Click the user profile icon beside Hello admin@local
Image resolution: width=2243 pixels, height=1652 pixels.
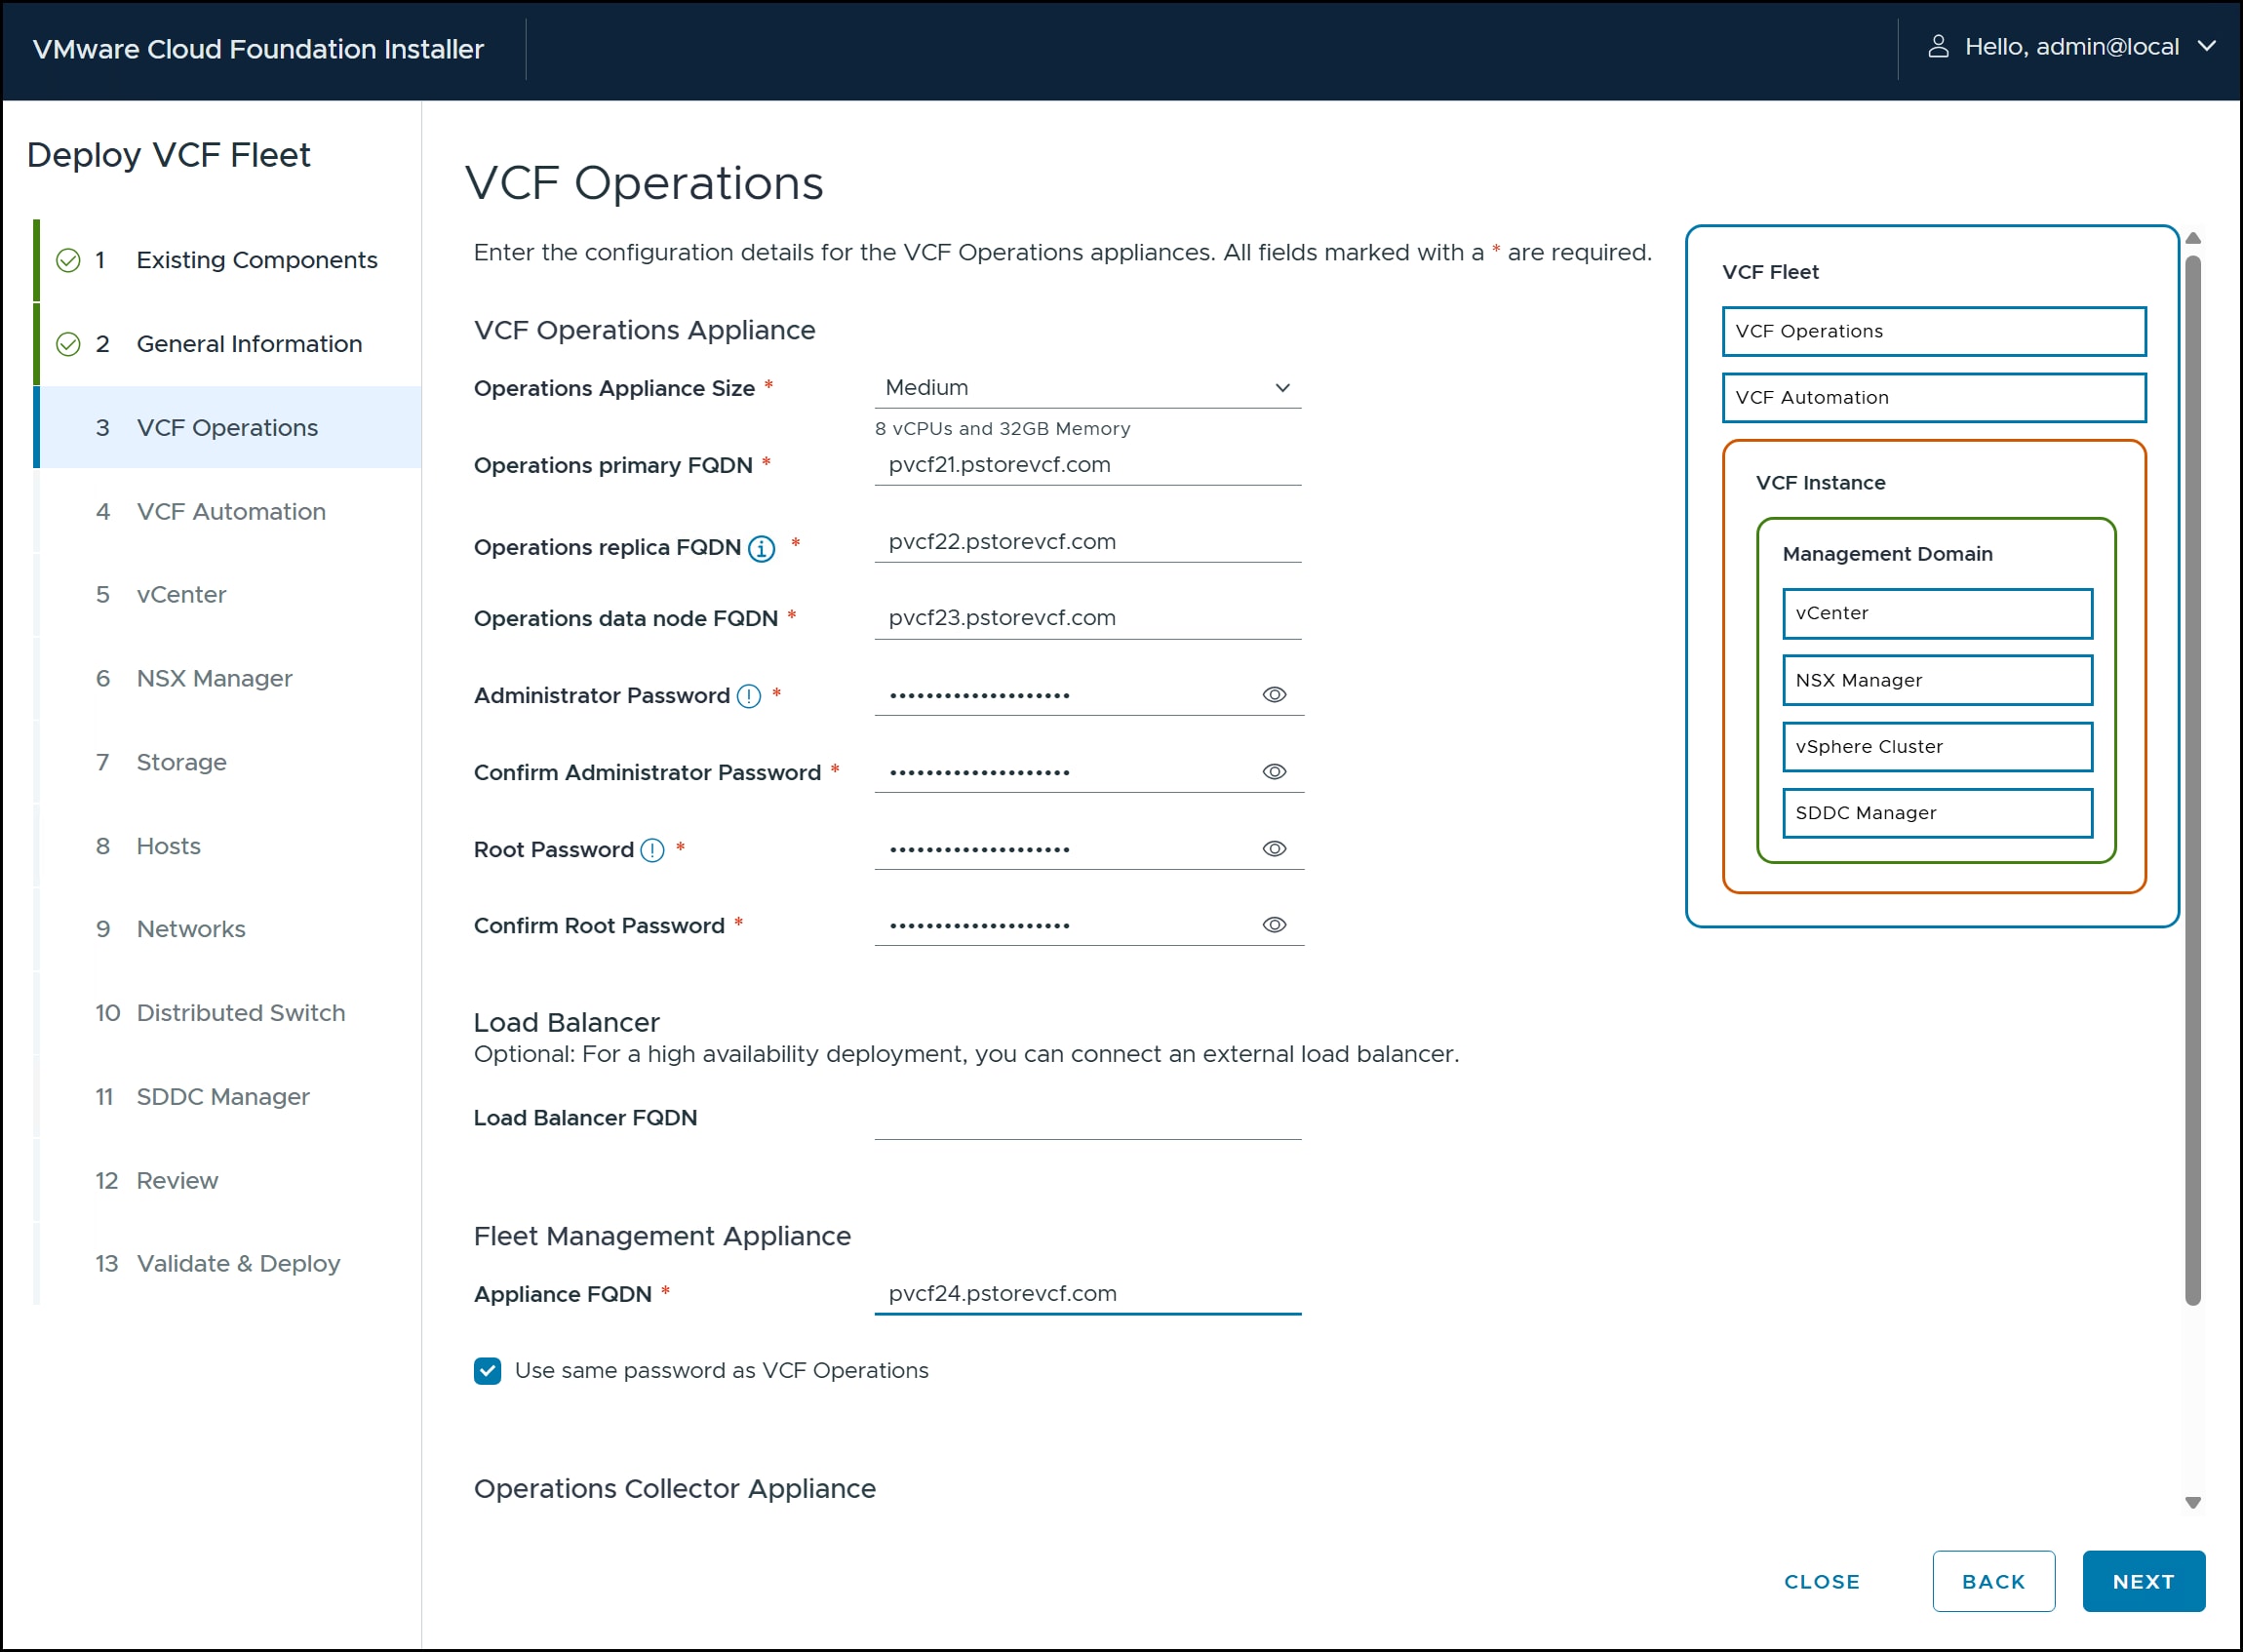click(1937, 47)
